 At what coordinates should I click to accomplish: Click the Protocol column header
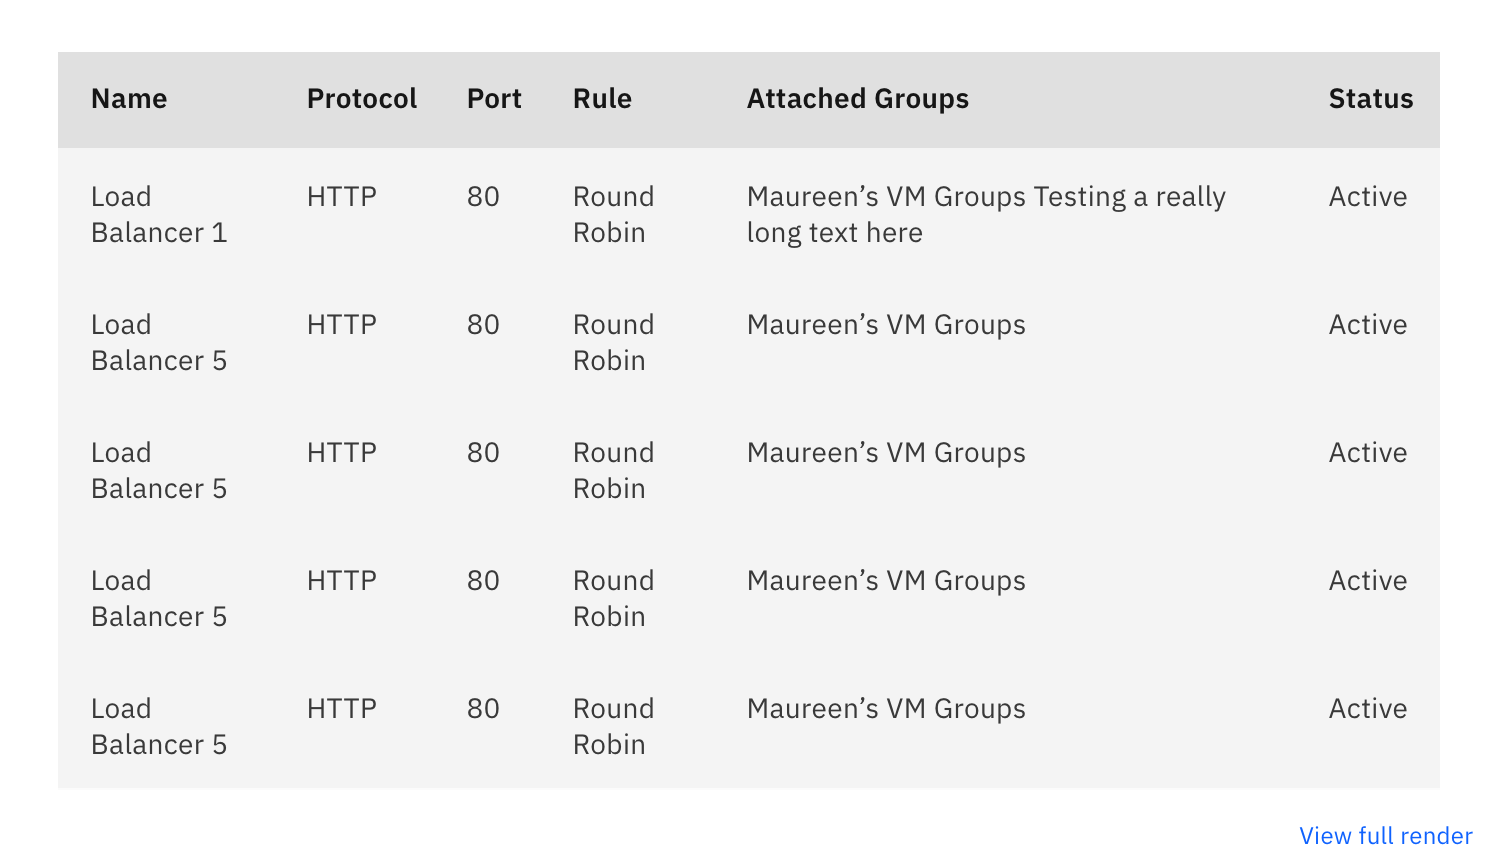(361, 98)
